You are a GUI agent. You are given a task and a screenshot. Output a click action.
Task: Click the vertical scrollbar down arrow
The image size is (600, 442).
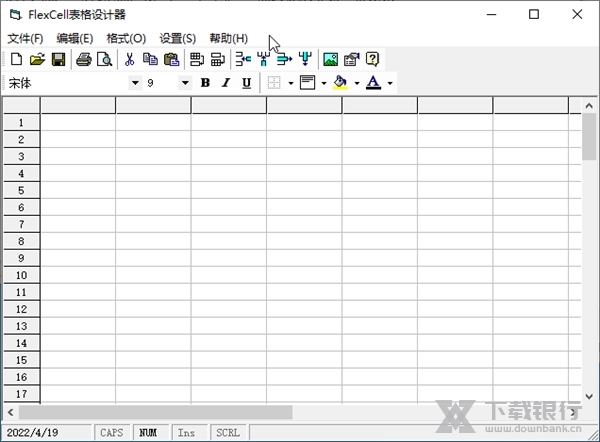pyautogui.click(x=589, y=396)
